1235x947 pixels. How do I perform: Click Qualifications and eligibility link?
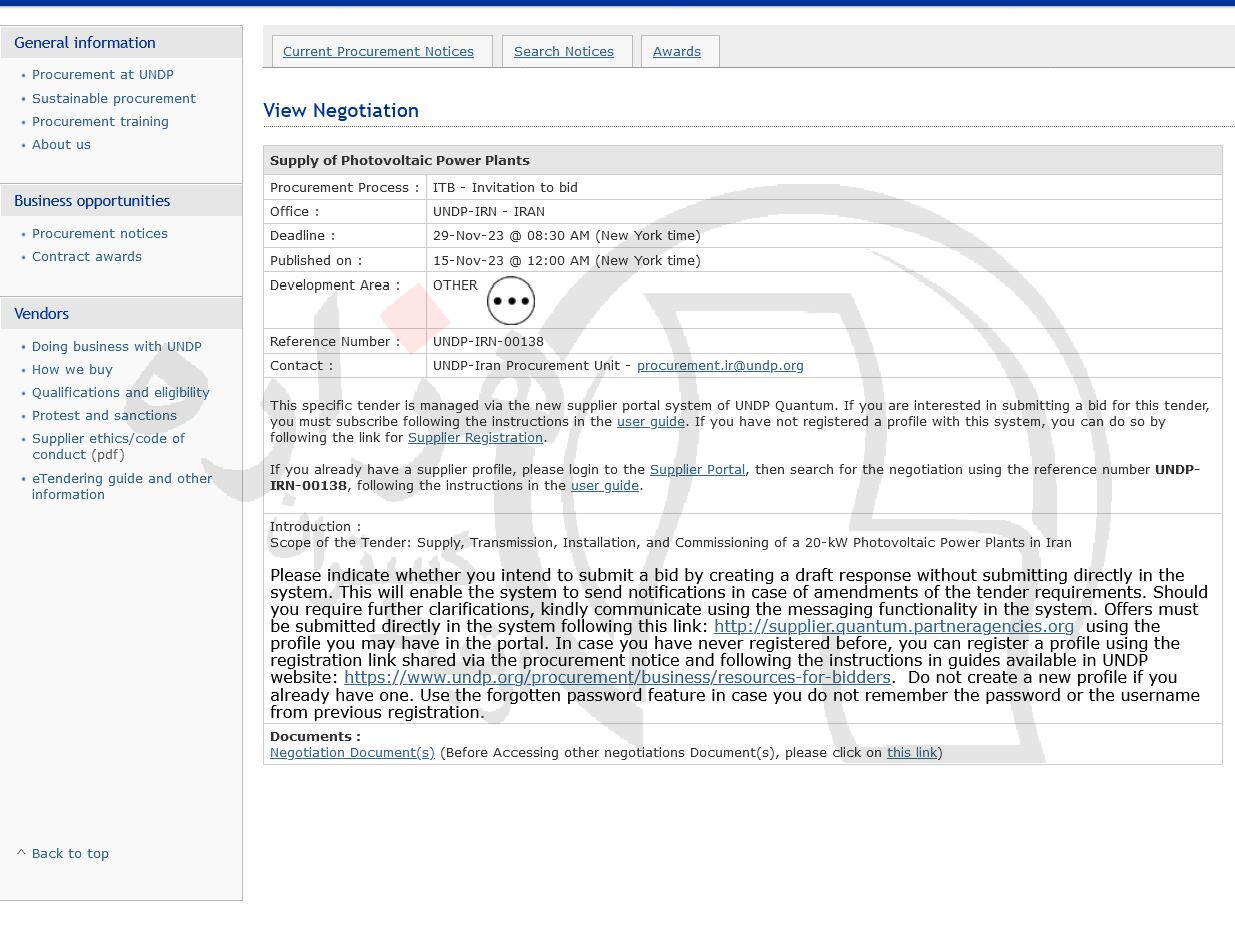(121, 393)
